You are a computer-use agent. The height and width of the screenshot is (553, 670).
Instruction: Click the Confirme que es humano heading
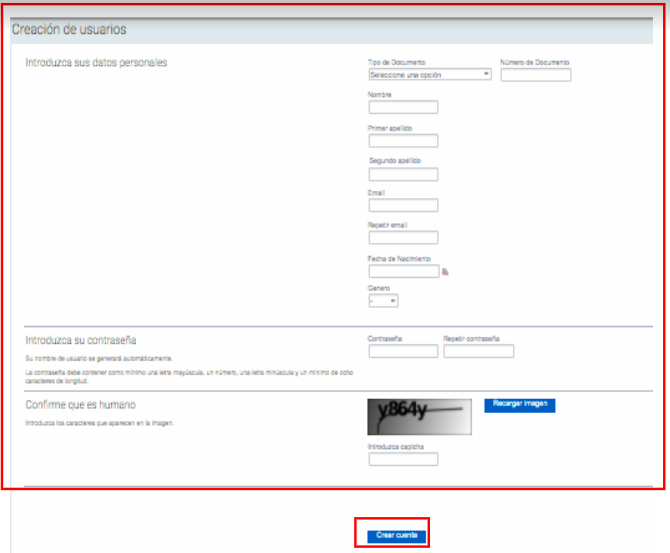80,405
